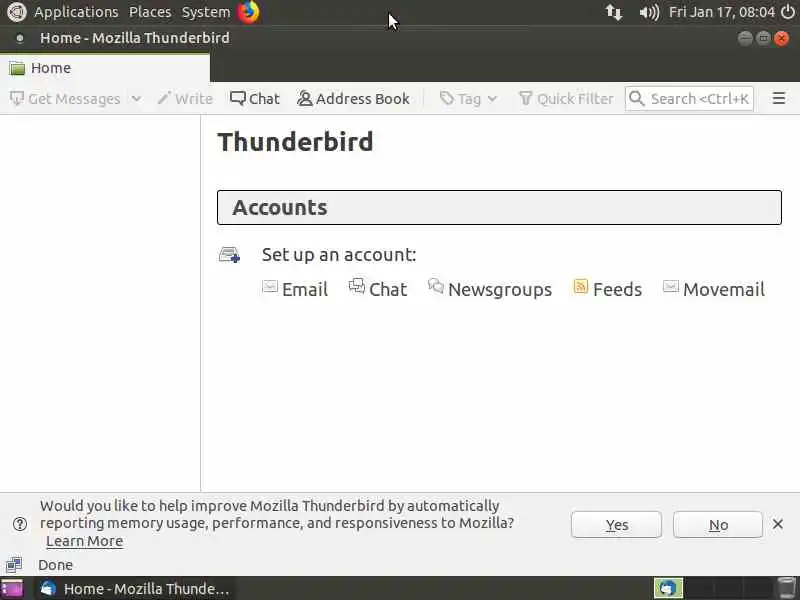Select Thunderbird window in the taskbar
The height and width of the screenshot is (600, 800).
click(136, 588)
